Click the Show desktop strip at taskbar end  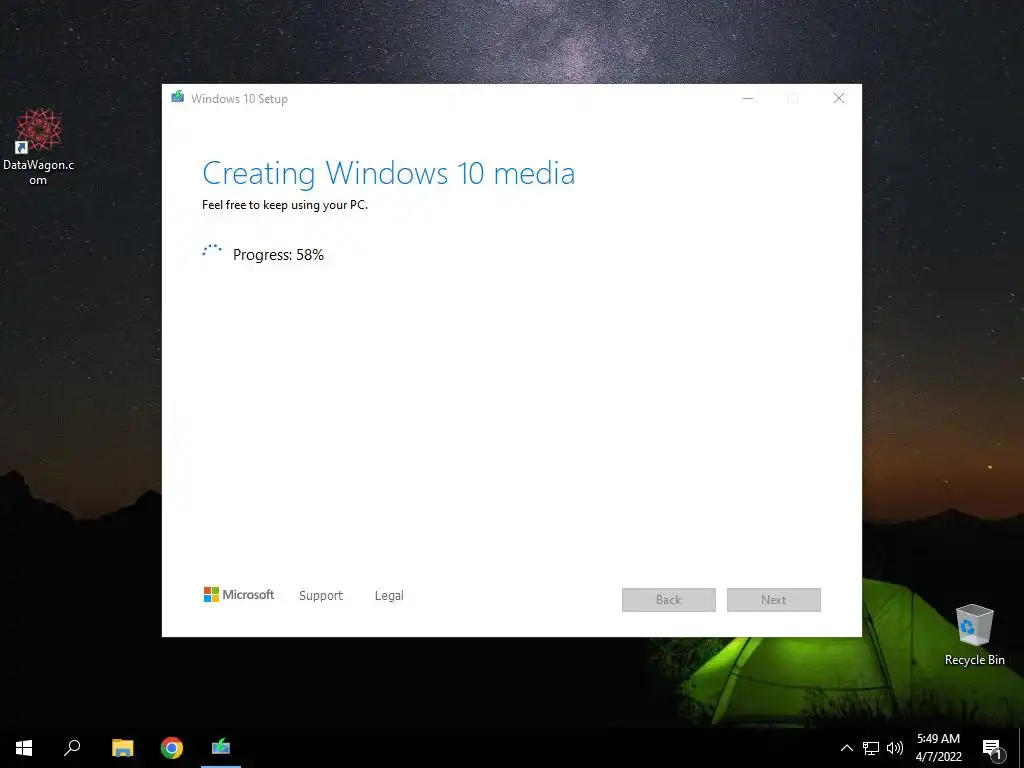coord(1021,748)
